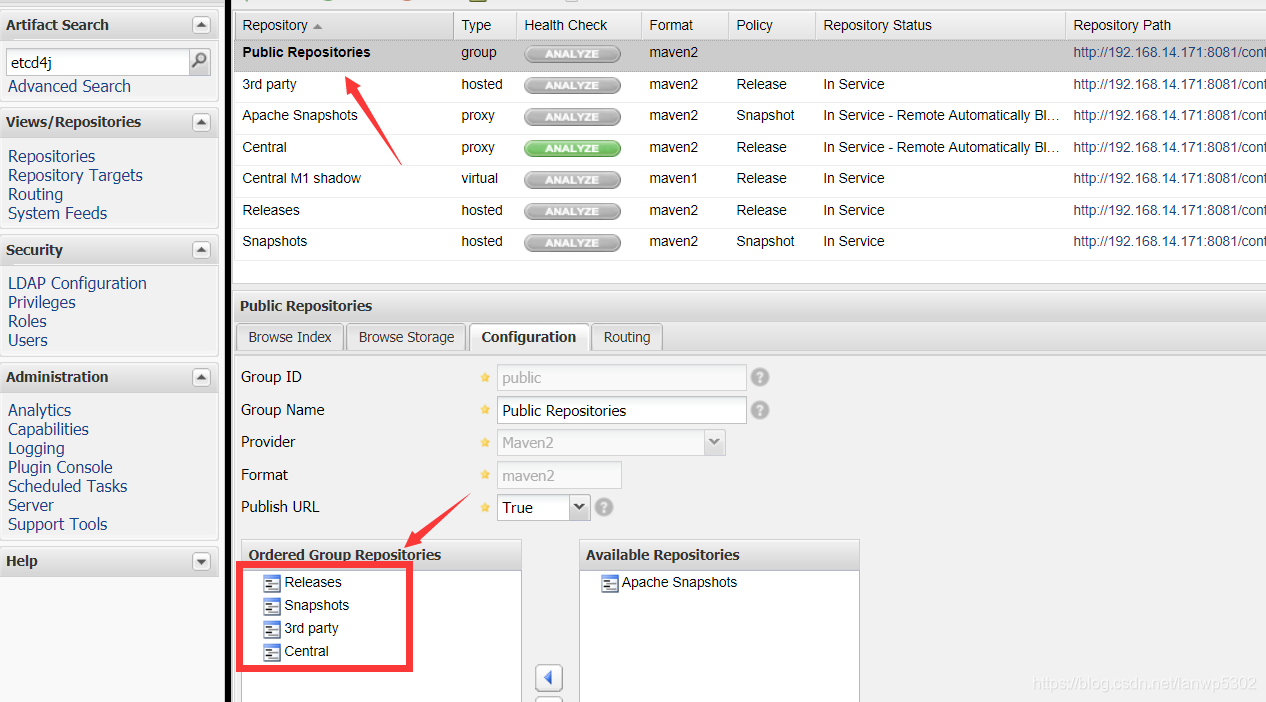Select the 3rd party repository row
The width and height of the screenshot is (1266, 702).
pyautogui.click(x=750, y=85)
